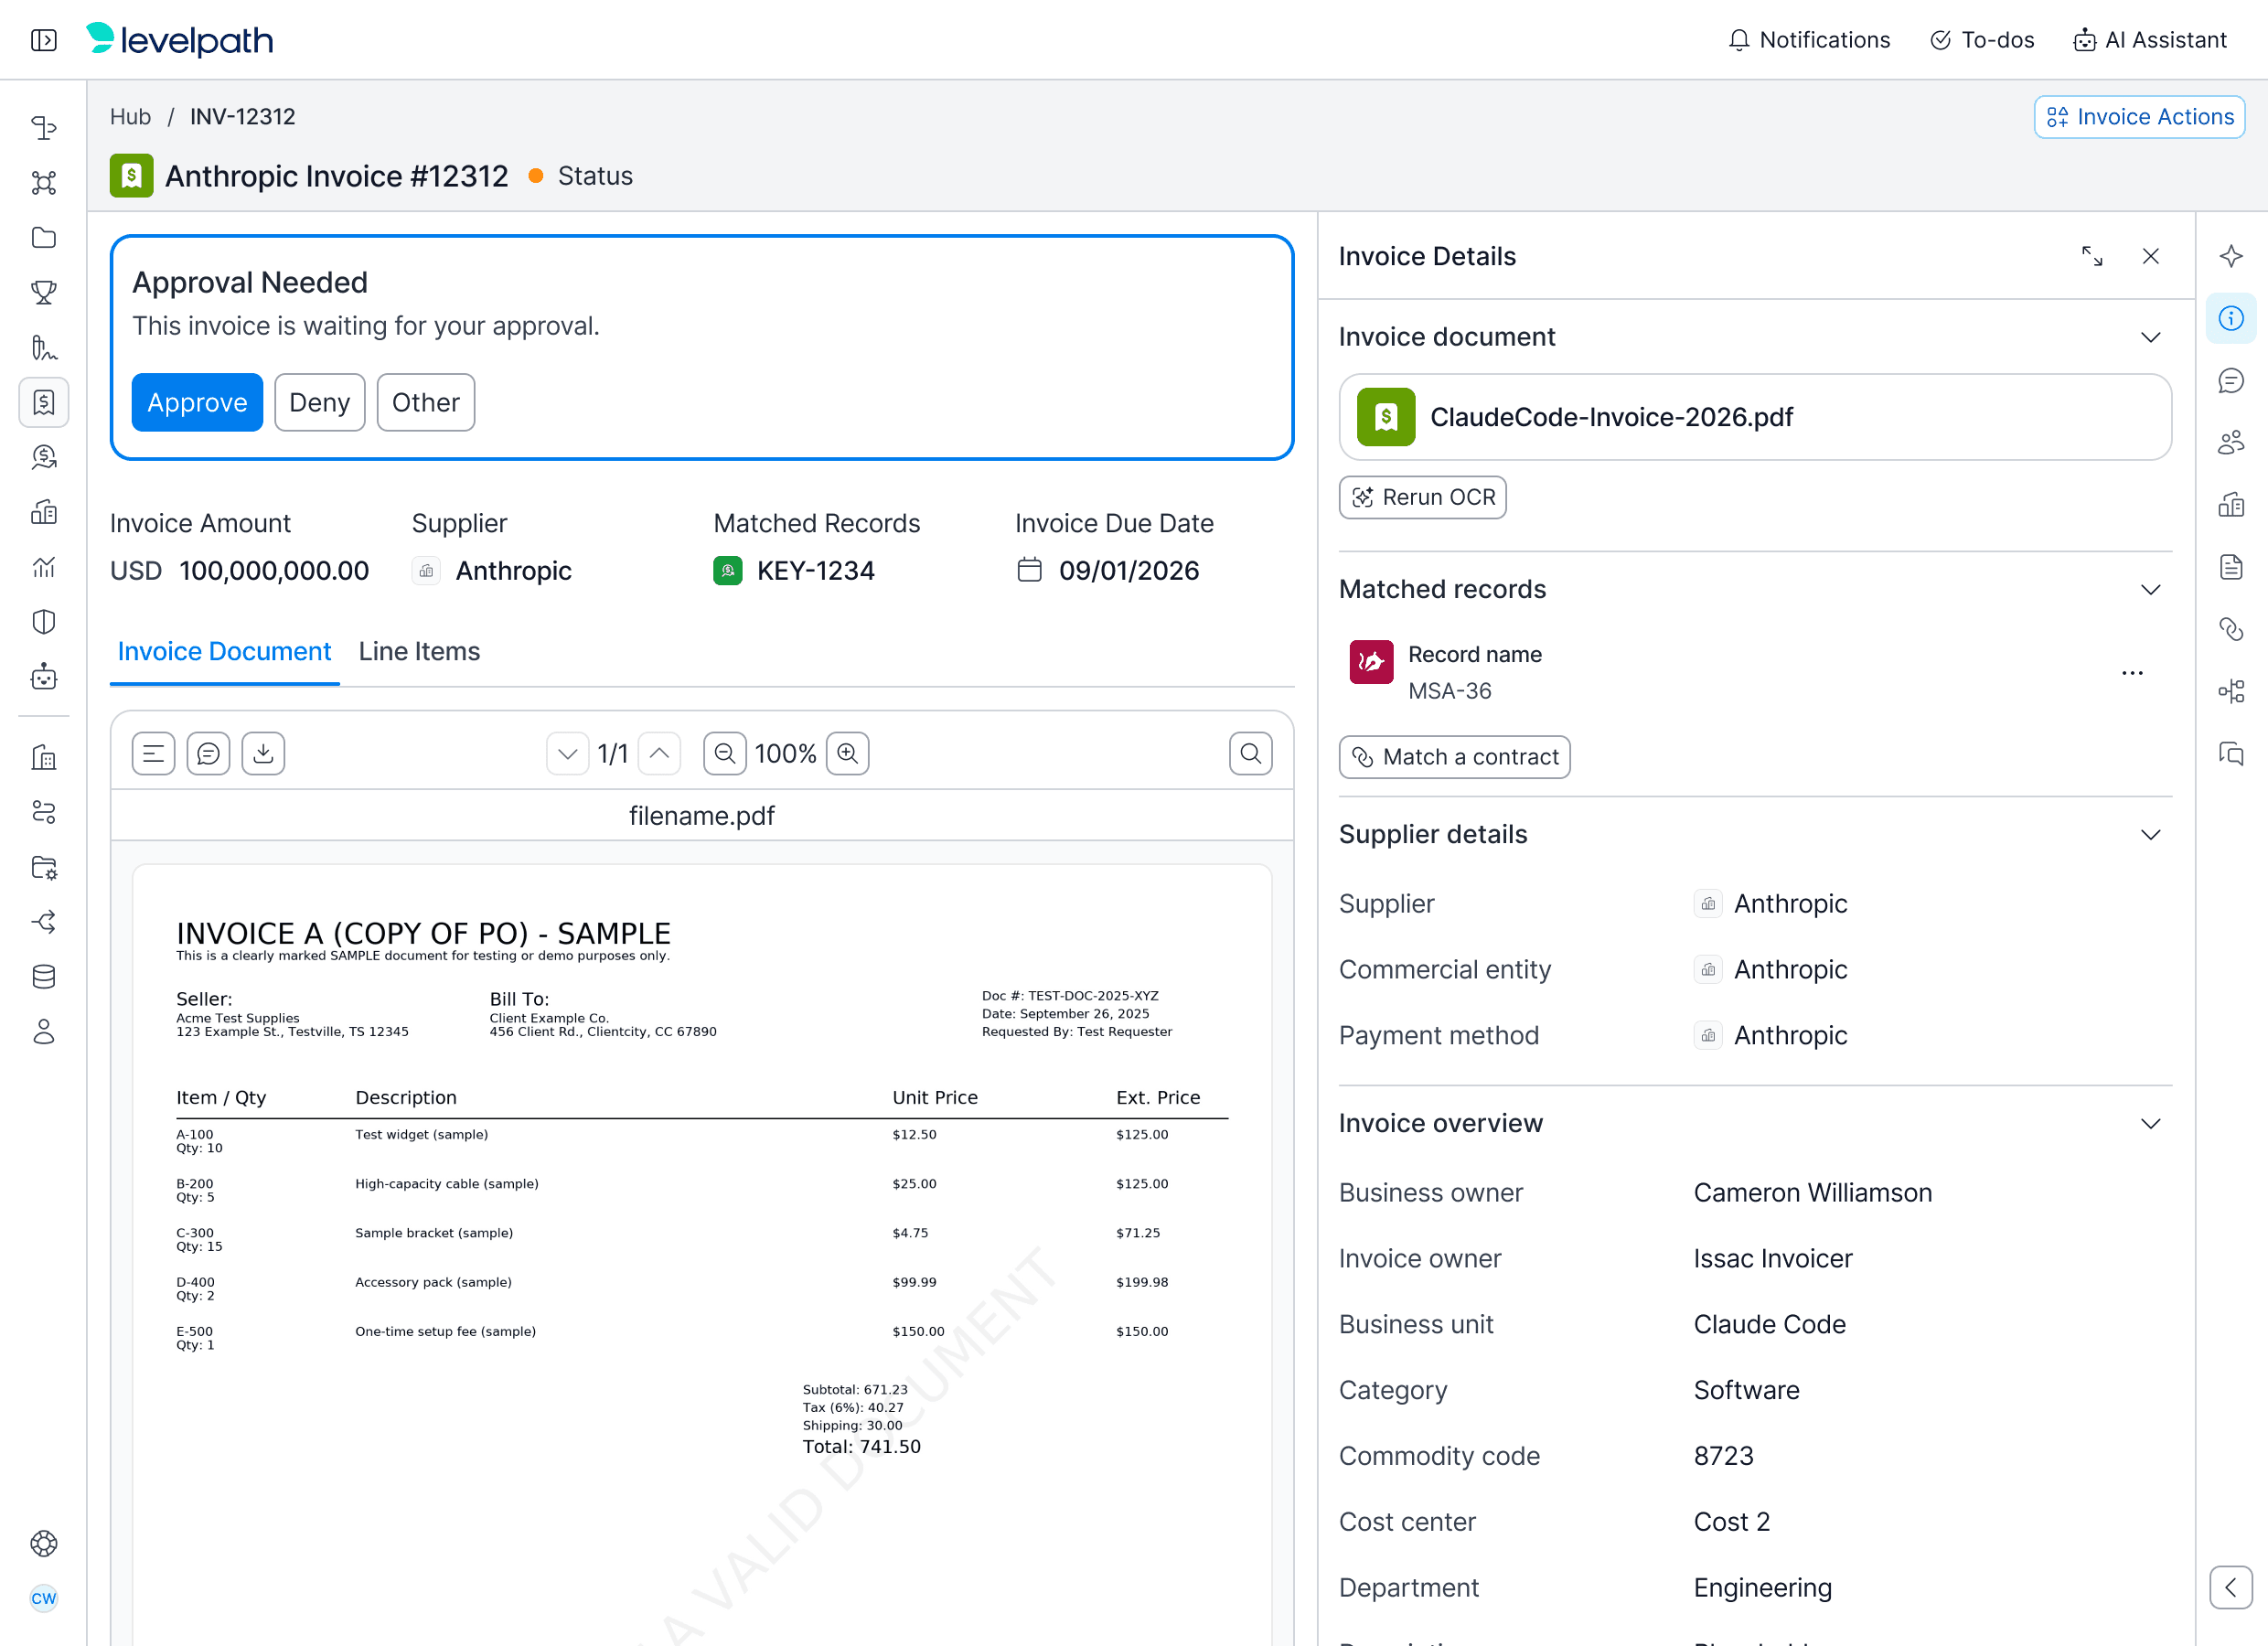2268x1646 pixels.
Task: Close the Invoice Details panel
Action: [x=2150, y=256]
